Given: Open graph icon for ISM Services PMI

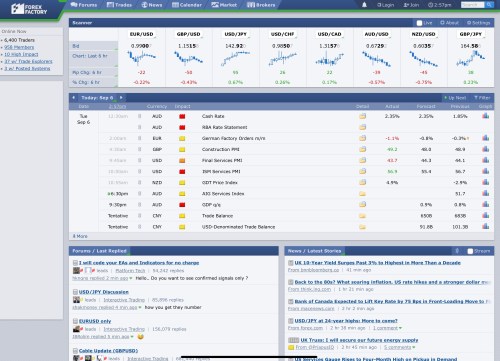Looking at the screenshot, I should tap(486, 171).
